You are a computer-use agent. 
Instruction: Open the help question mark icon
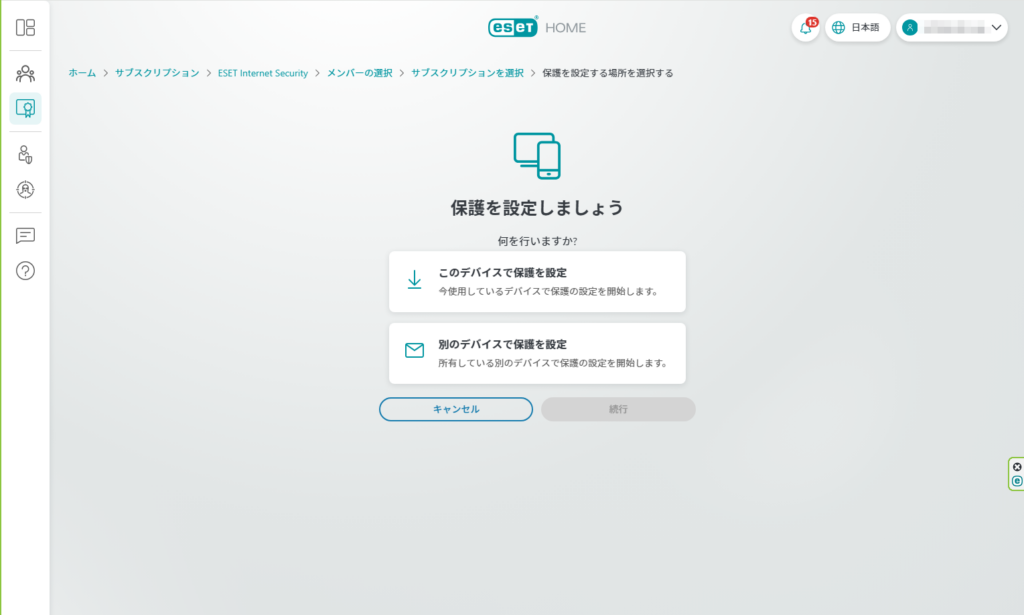coord(25,271)
